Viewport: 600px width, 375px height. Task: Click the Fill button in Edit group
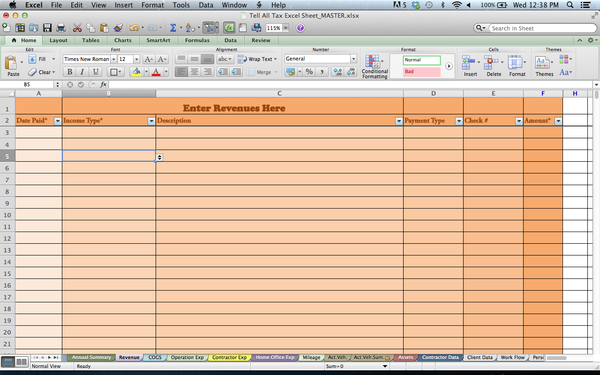41,59
